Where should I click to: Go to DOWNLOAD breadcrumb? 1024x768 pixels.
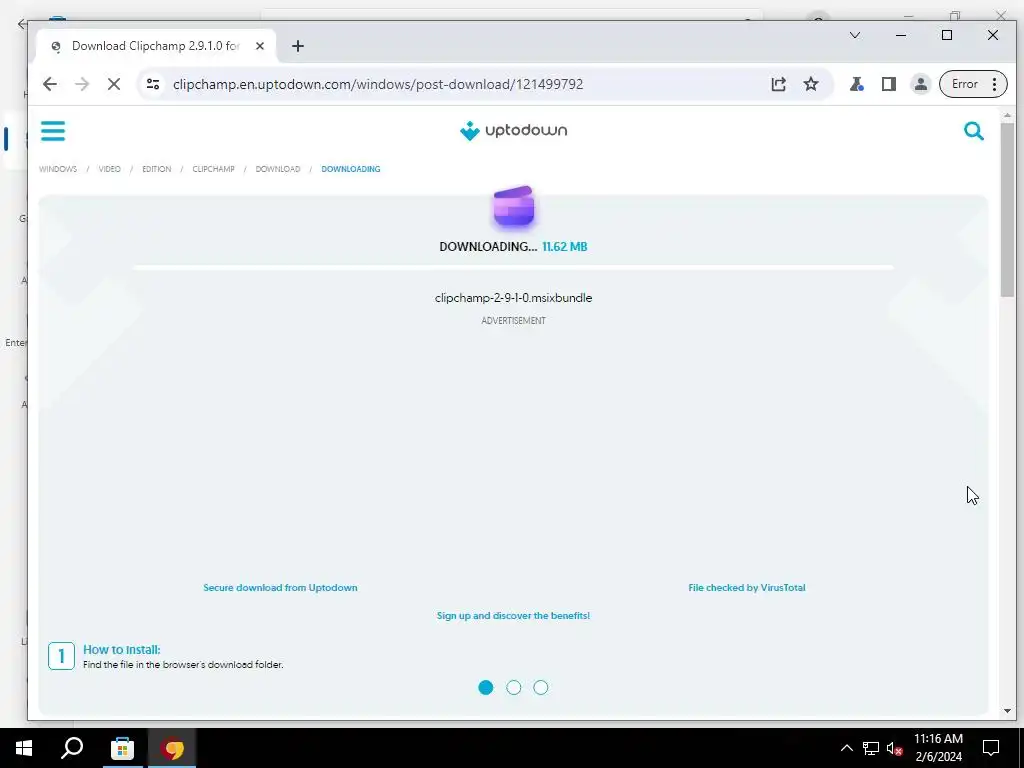[278, 169]
